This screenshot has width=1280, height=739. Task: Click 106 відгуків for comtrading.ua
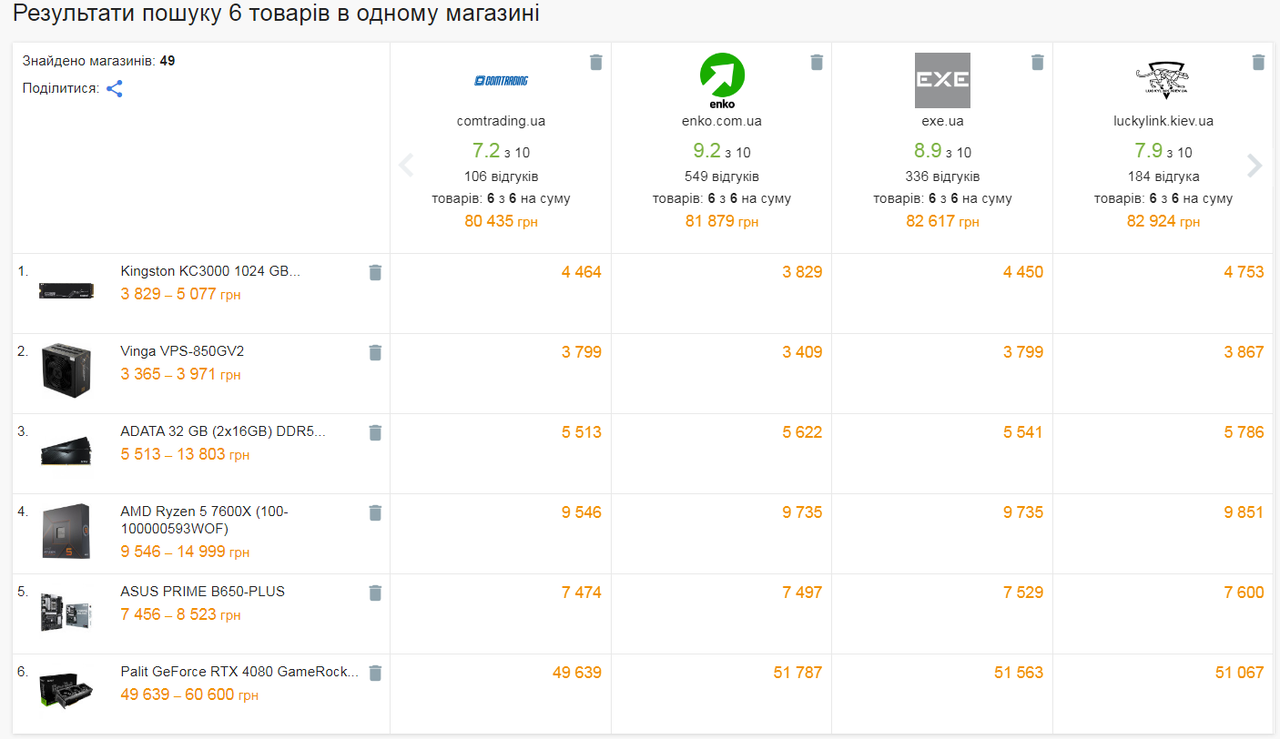[x=501, y=176]
